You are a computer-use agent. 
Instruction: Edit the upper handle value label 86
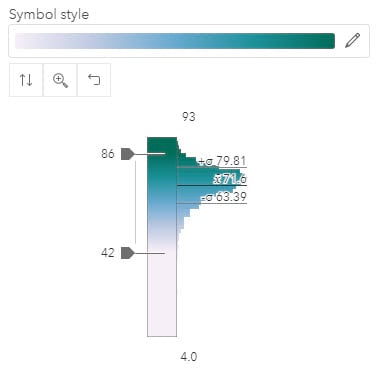108,154
